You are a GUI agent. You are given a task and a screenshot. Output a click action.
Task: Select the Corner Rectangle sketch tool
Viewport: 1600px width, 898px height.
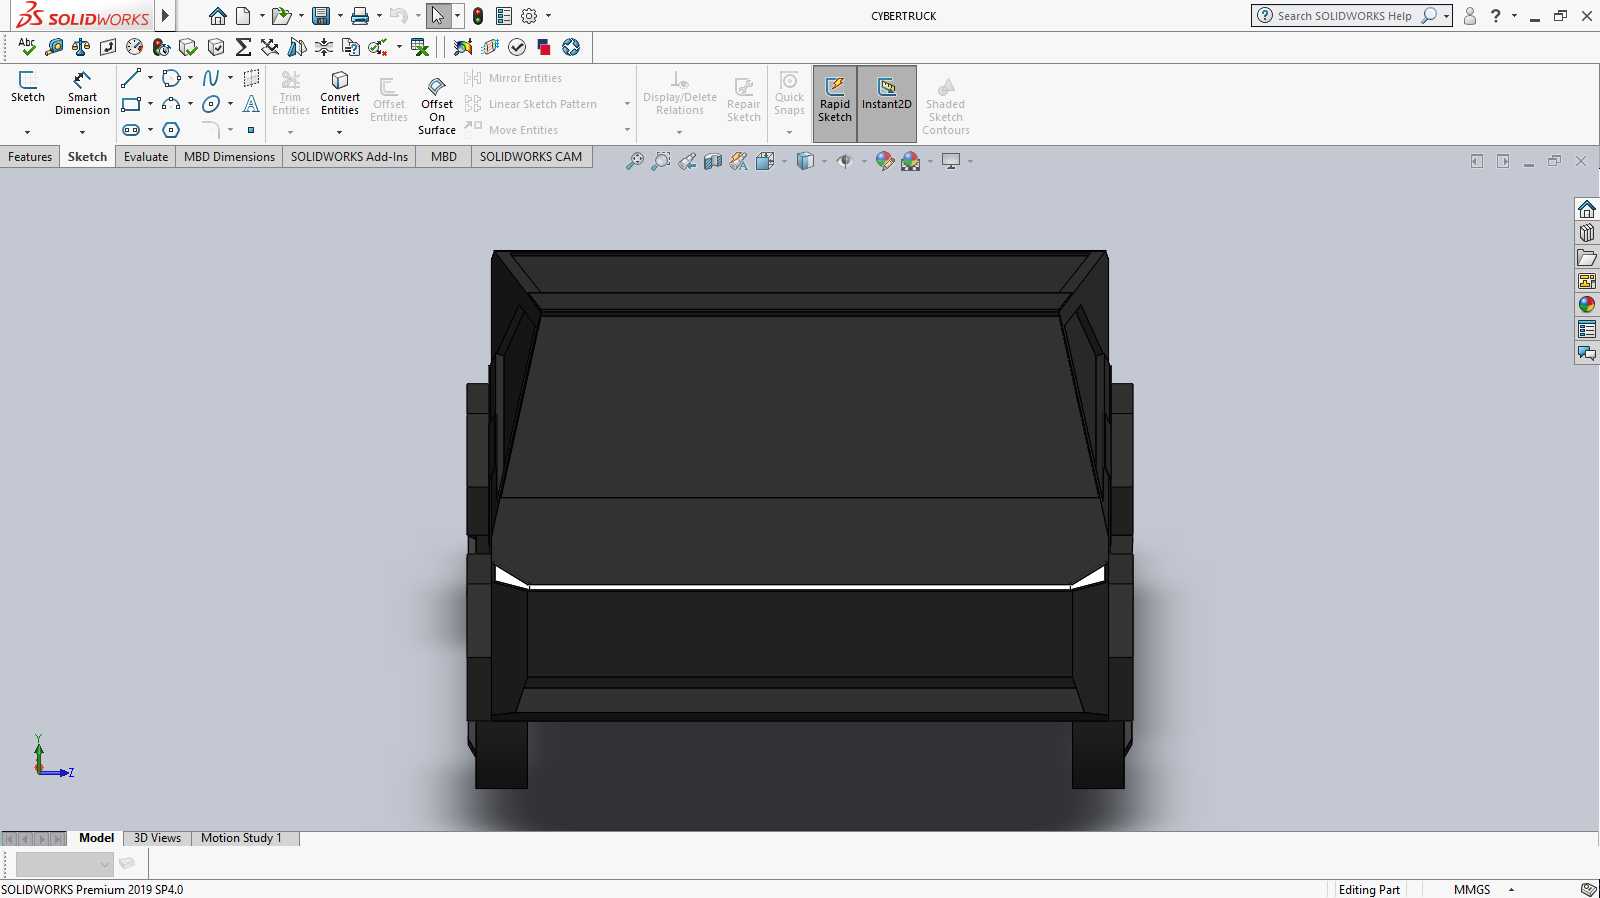point(131,104)
